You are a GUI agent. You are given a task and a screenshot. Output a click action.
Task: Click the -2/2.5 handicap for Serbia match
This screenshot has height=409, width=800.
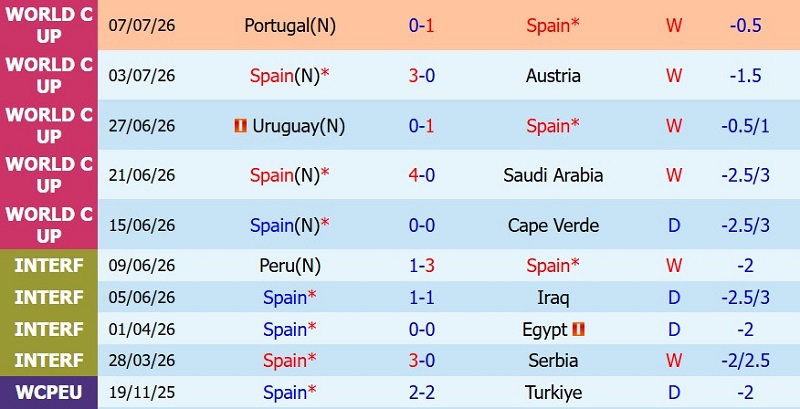point(745,361)
